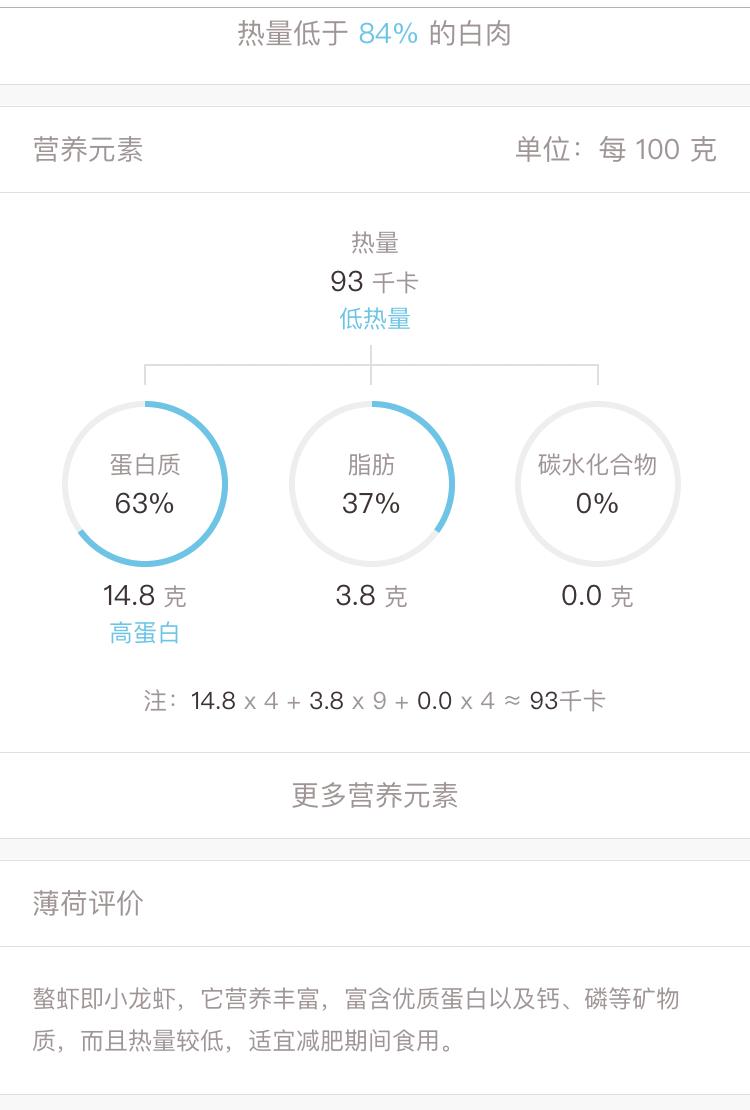The image size is (750, 1110).
Task: Tap the 热量低于 白肉 banner text
Action: 374,33
